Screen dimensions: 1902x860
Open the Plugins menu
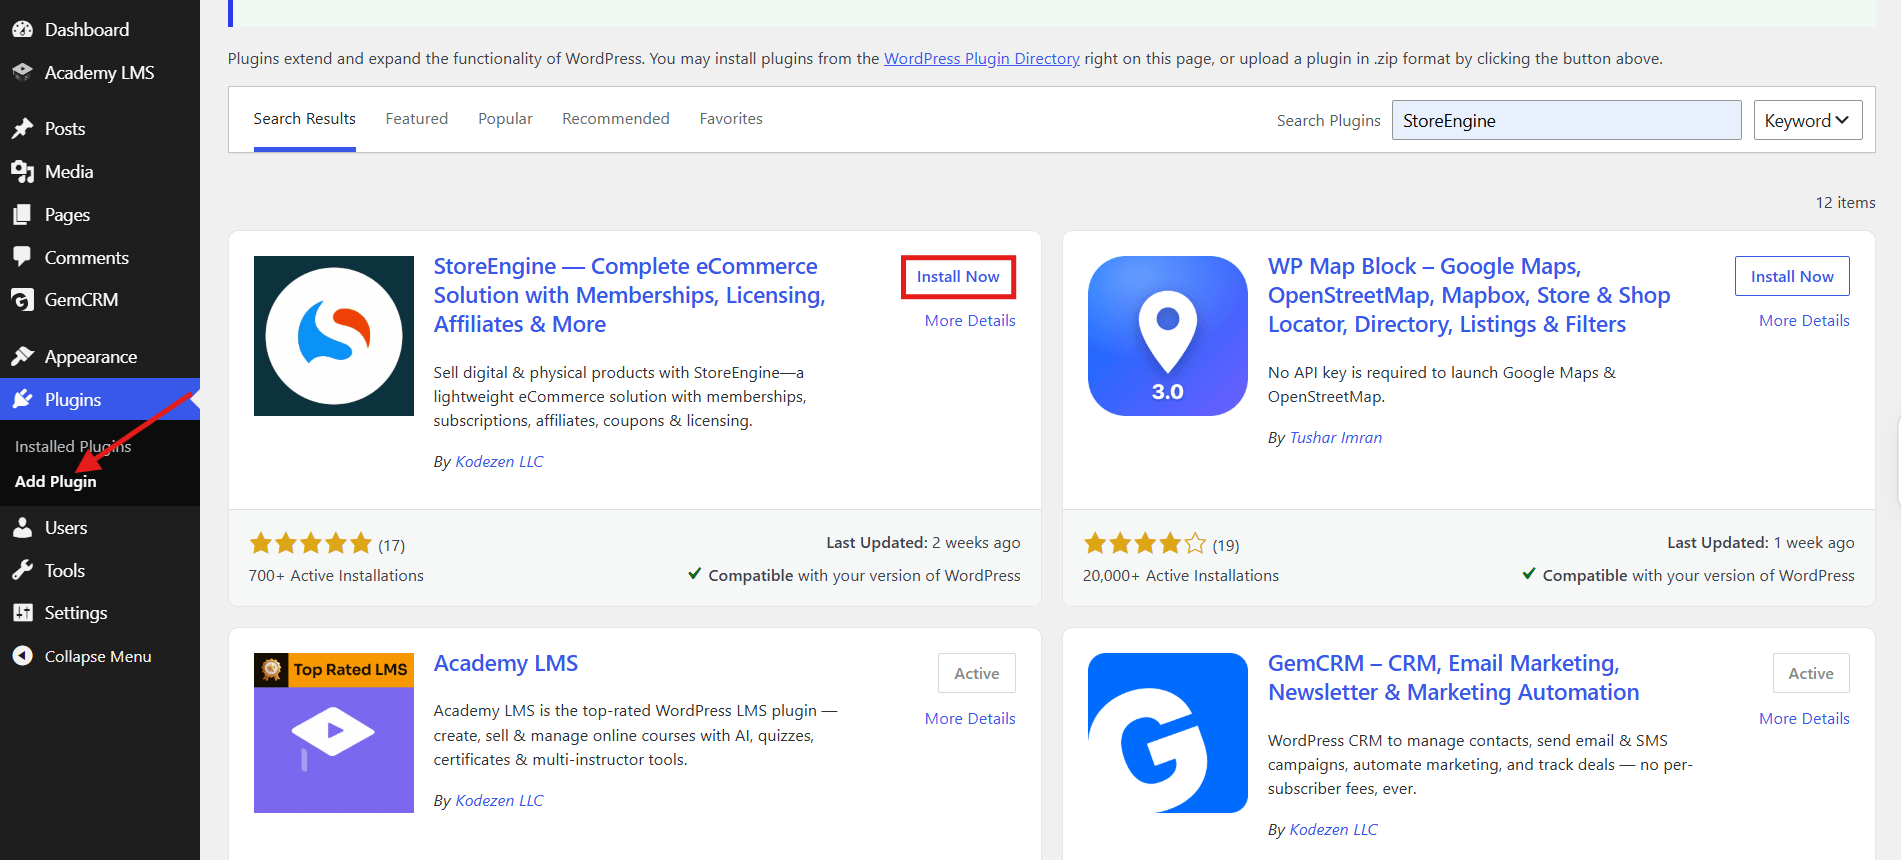100,399
